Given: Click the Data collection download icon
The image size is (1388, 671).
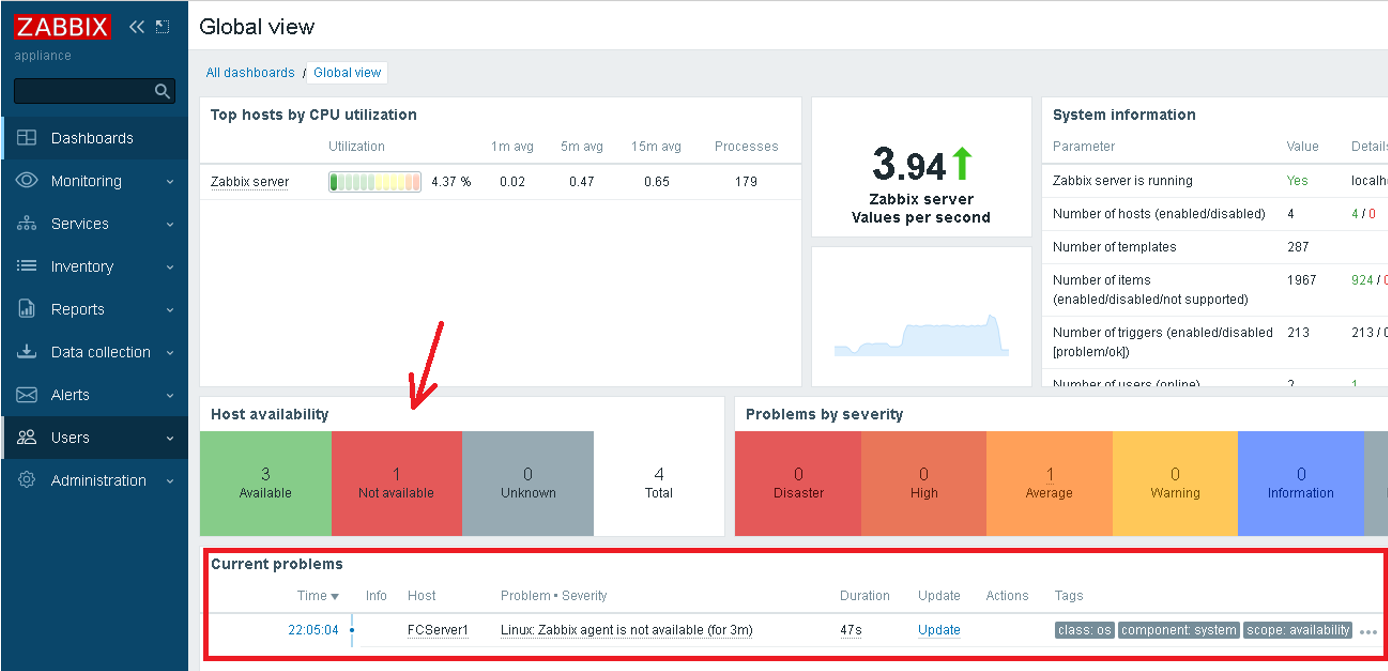Looking at the screenshot, I should [27, 352].
